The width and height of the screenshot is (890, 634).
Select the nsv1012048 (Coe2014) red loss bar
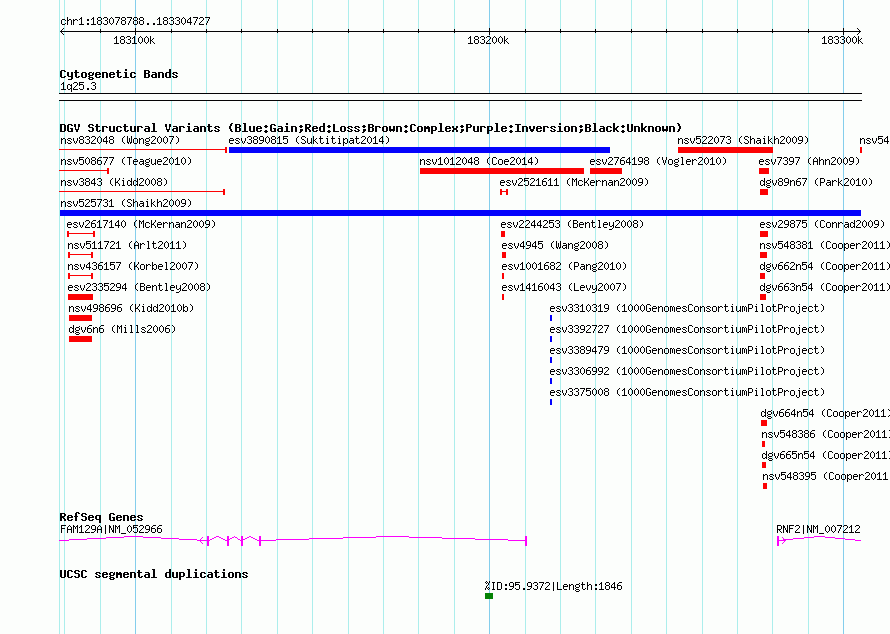click(502, 171)
